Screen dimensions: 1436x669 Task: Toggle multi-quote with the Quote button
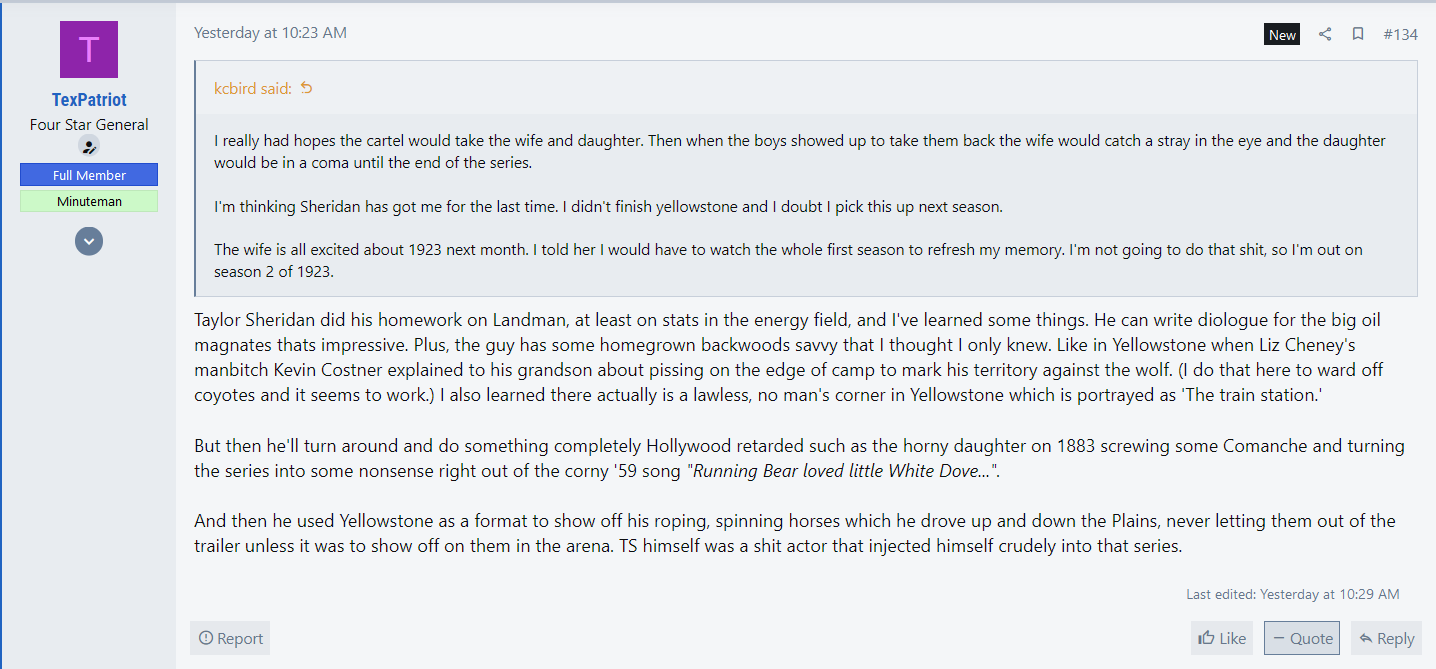tap(1302, 638)
